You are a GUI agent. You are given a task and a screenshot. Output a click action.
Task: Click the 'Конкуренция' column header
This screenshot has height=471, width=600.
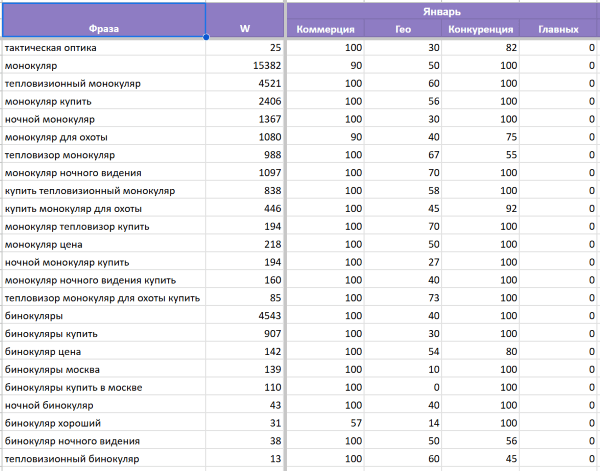(481, 29)
